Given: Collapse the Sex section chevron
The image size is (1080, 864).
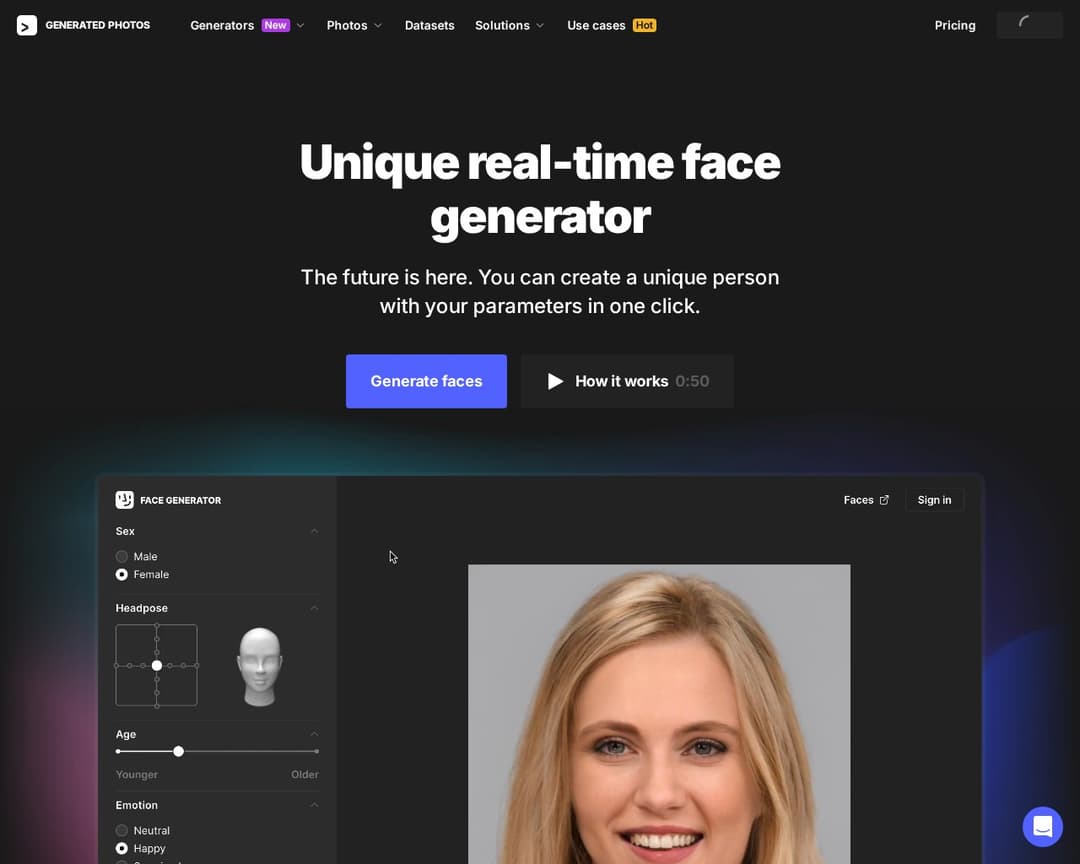Looking at the screenshot, I should click(x=314, y=531).
